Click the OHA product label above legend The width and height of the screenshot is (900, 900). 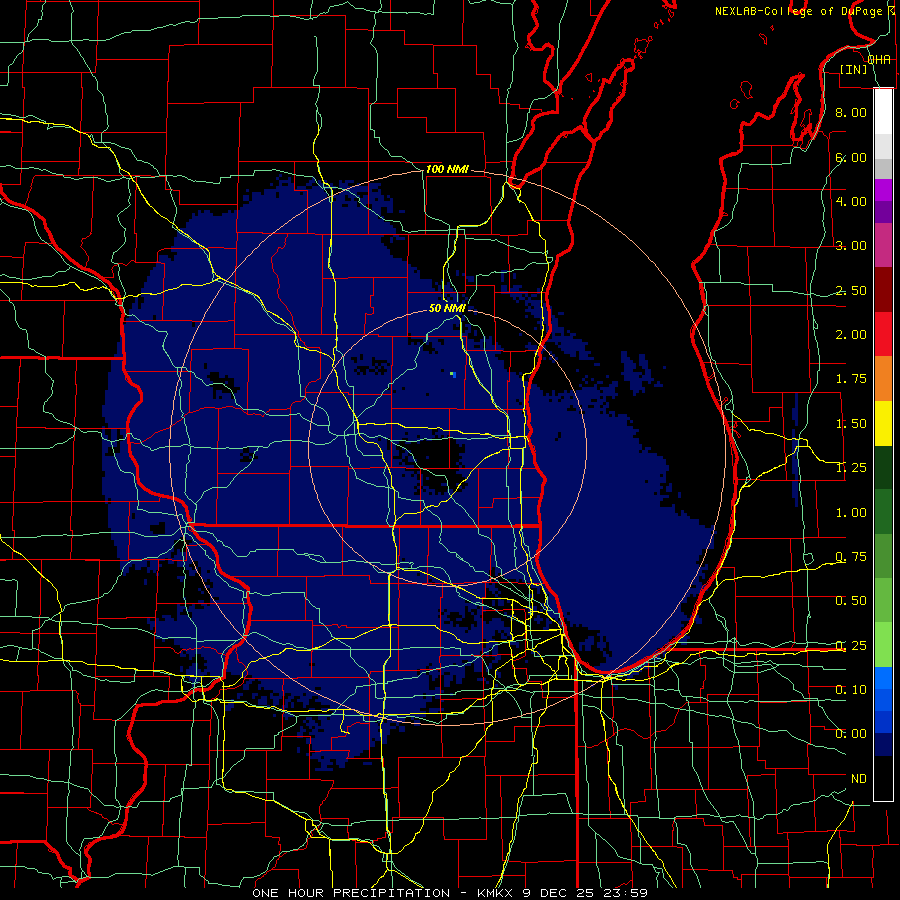[x=879, y=60]
